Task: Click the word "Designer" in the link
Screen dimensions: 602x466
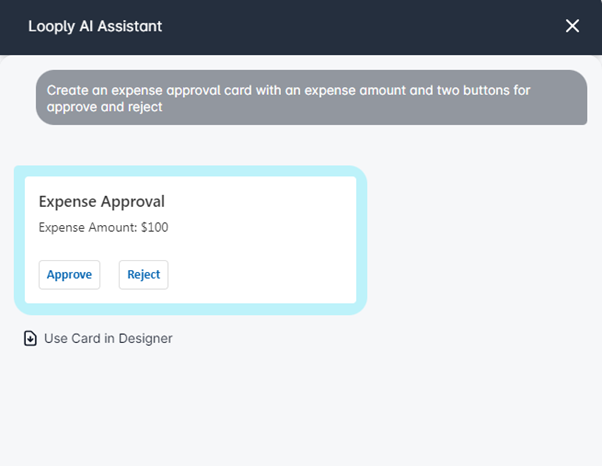Action: click(146, 339)
